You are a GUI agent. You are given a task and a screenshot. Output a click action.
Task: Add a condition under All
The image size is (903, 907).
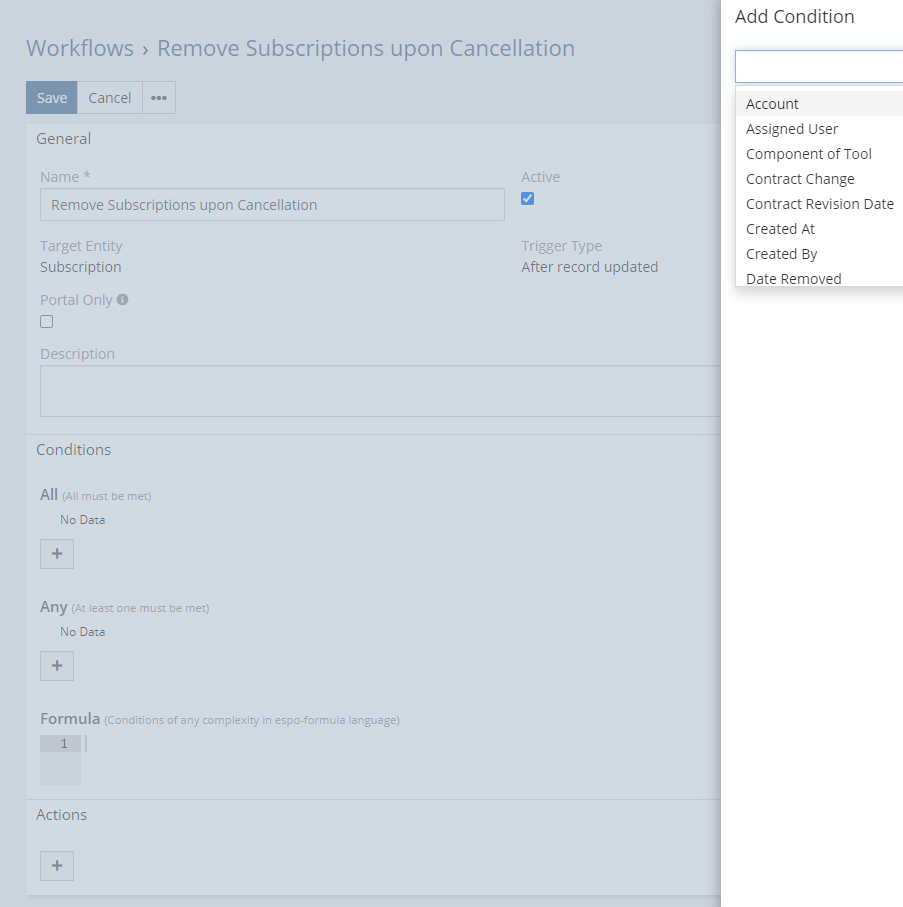pyautogui.click(x=57, y=553)
